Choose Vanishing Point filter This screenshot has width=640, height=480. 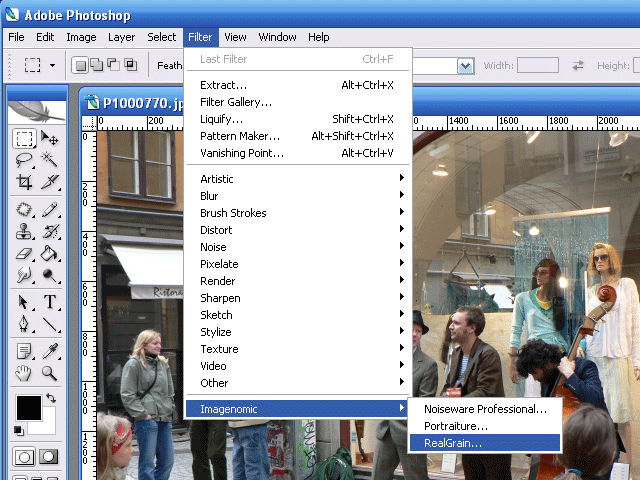[298, 153]
